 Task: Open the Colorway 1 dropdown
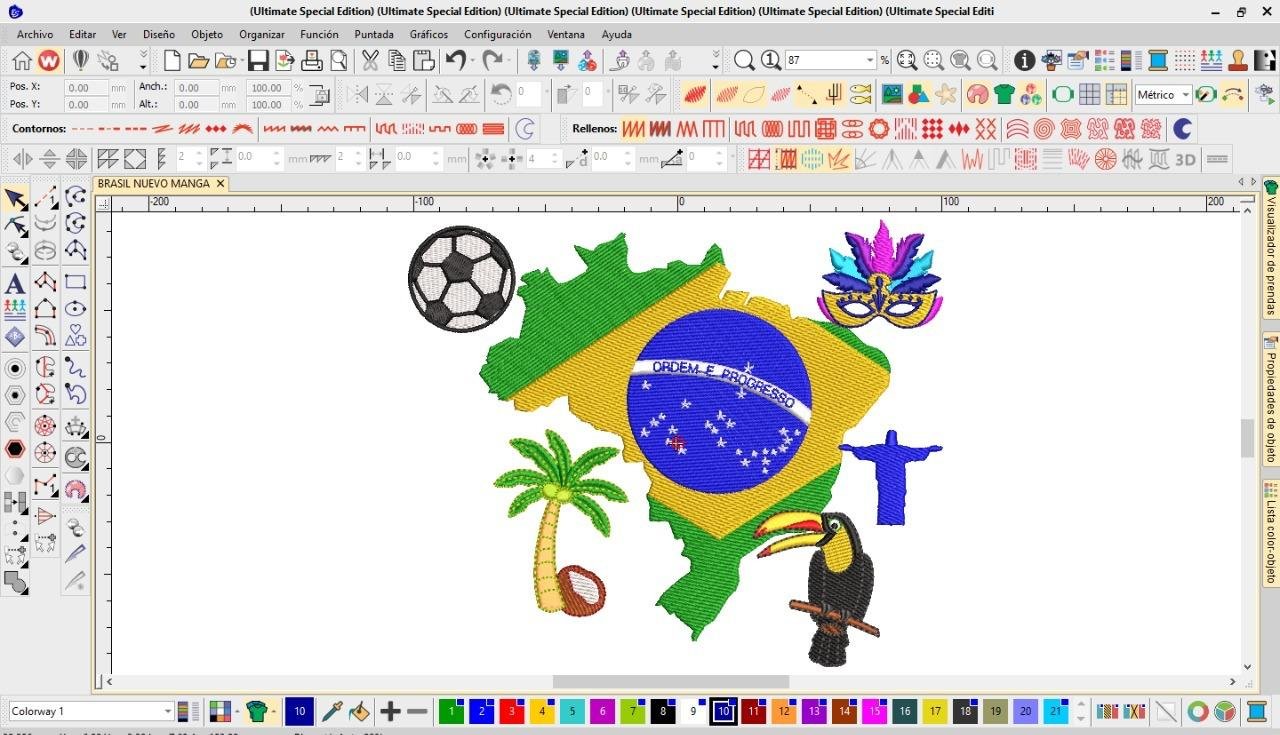[x=167, y=711]
